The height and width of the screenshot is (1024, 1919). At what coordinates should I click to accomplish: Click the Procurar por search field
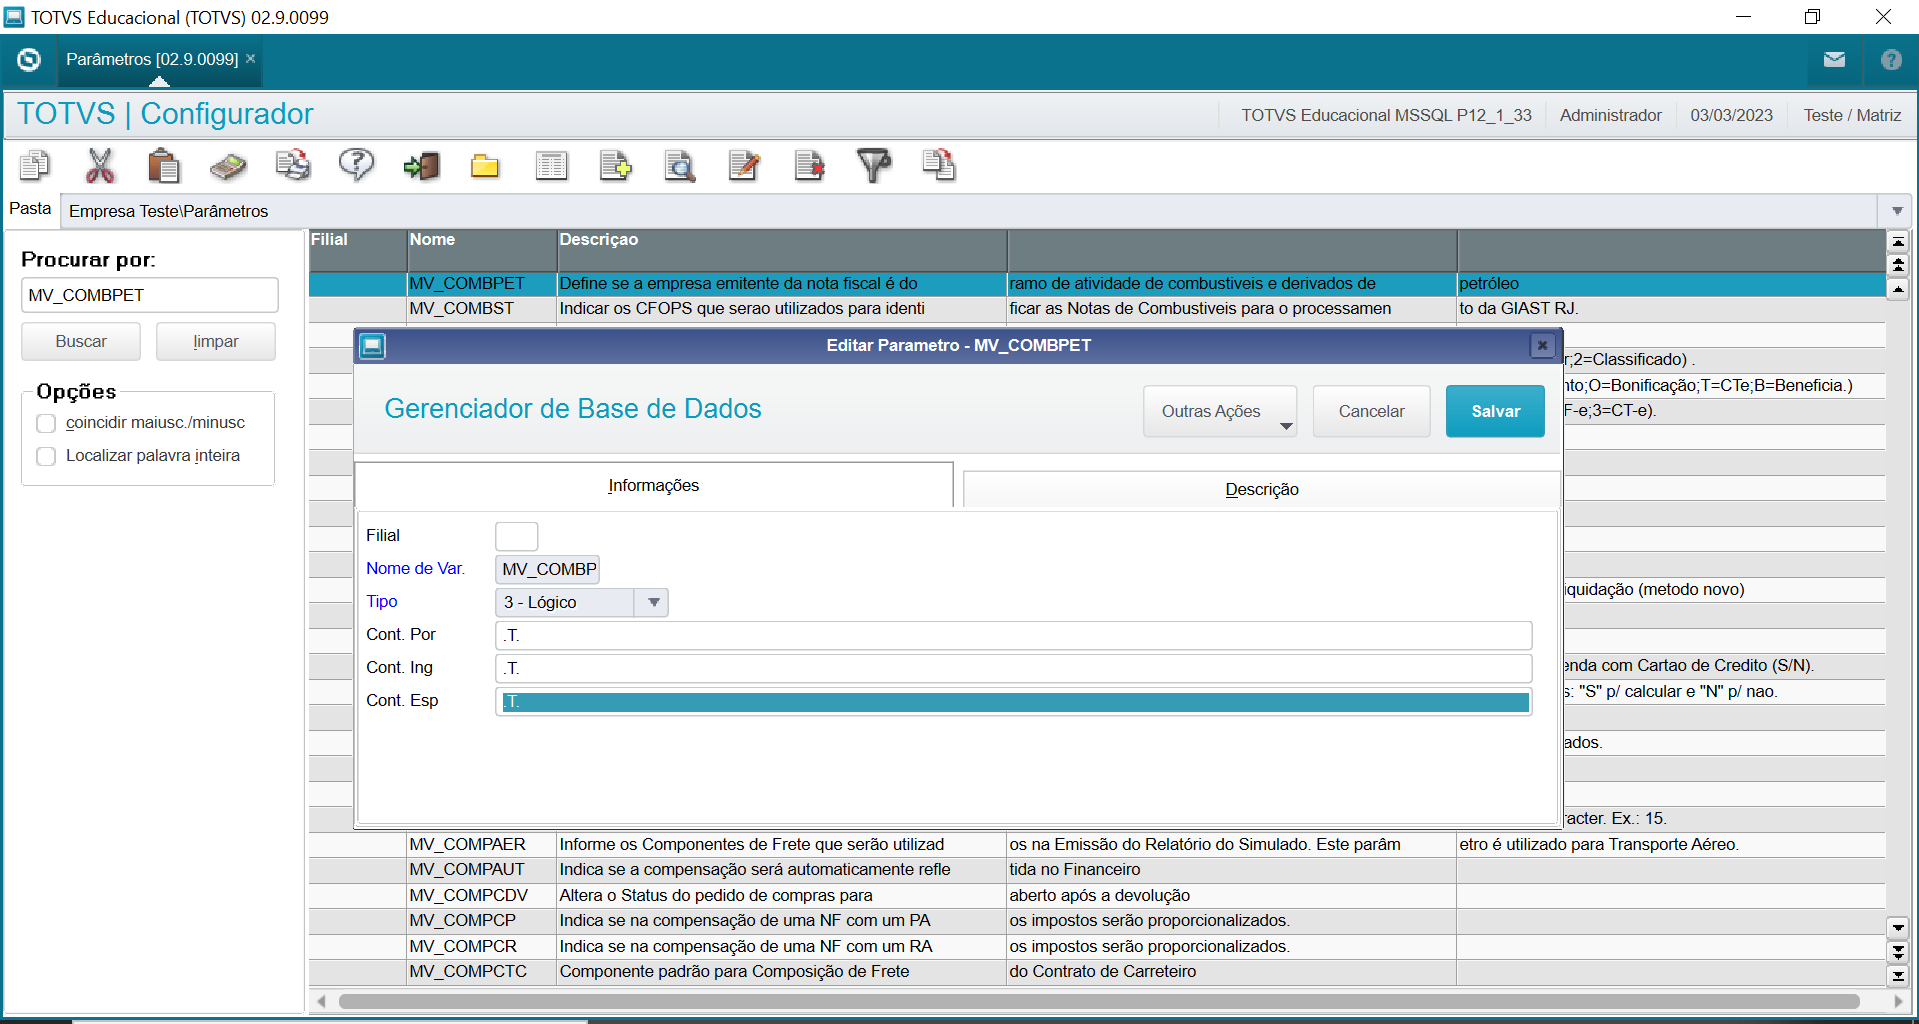pyautogui.click(x=150, y=295)
